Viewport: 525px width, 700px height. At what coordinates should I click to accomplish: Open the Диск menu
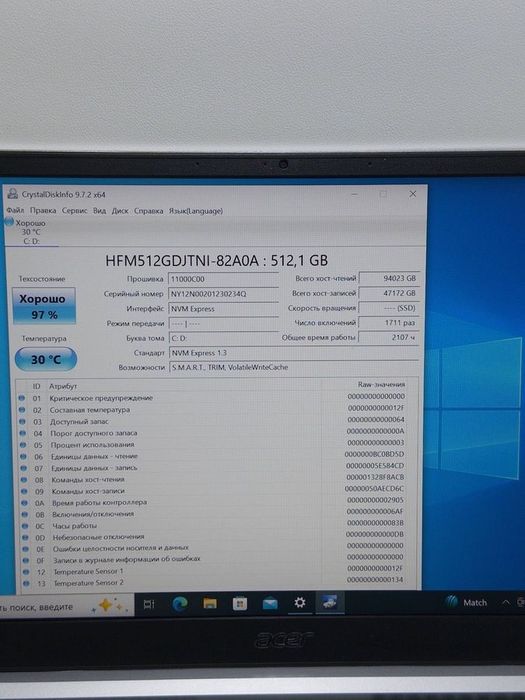[120, 211]
